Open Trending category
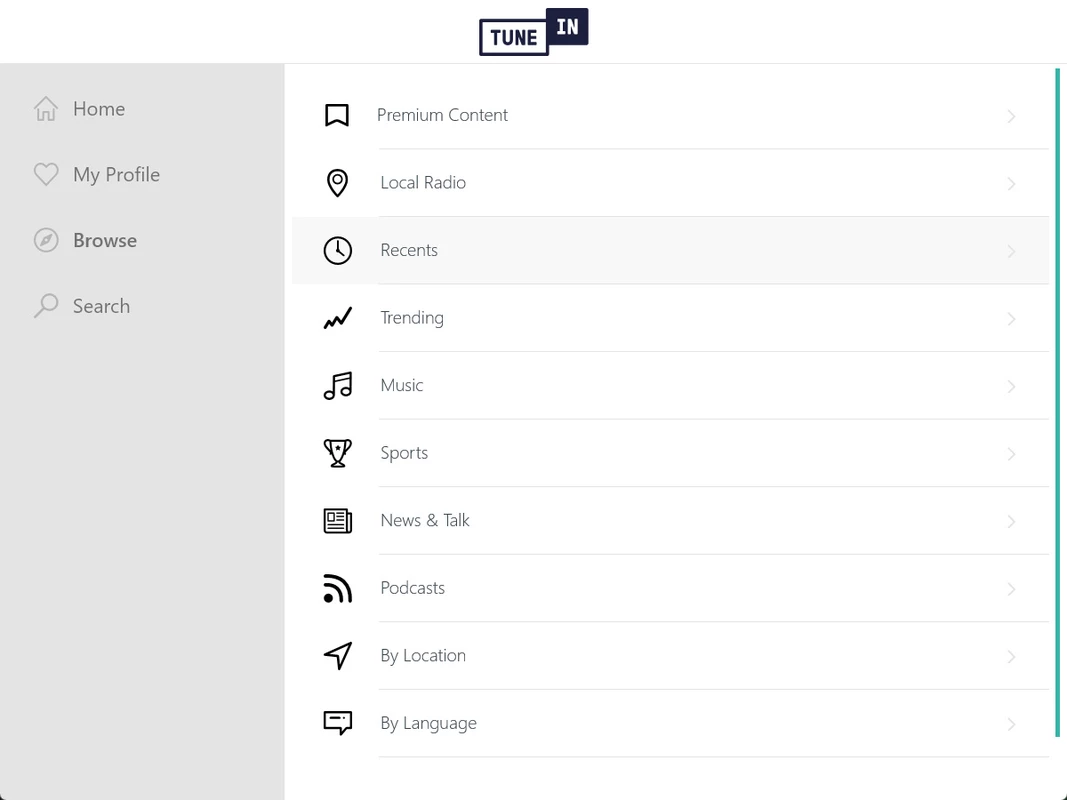This screenshot has width=1067, height=800. (670, 318)
